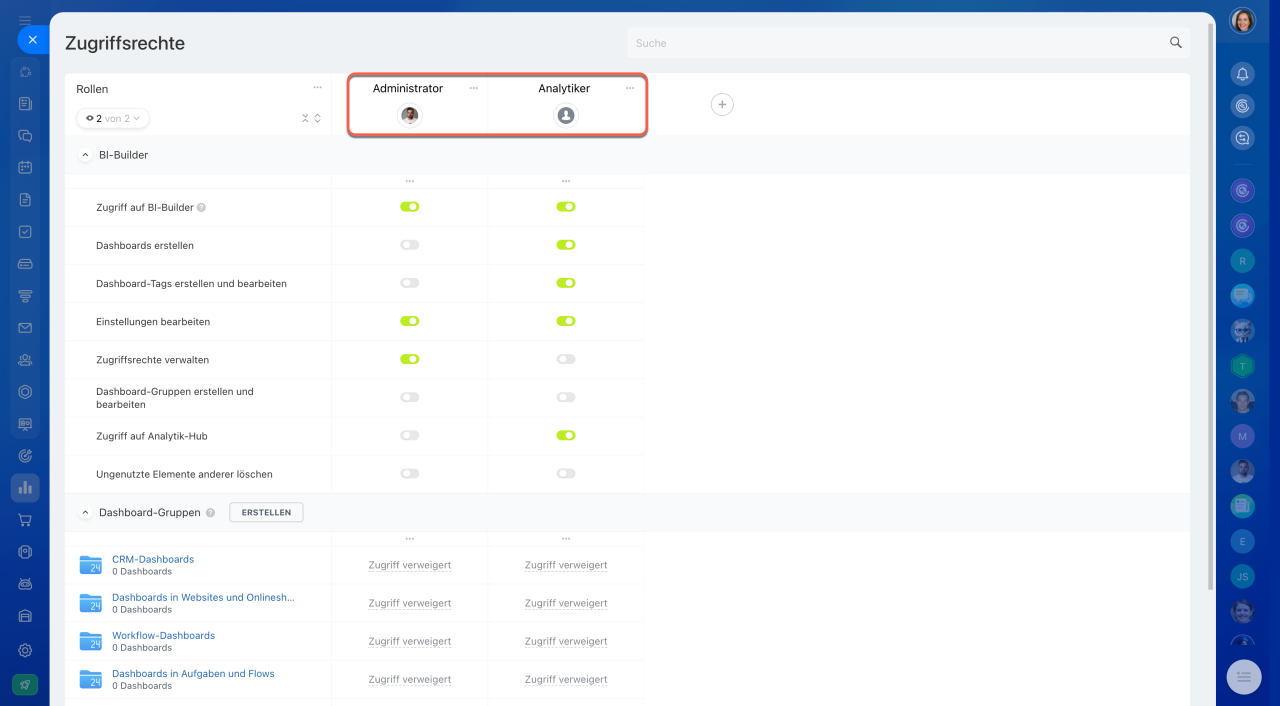This screenshot has height=706, width=1280.
Task: Disable Einstellungen bearbeiten for Analytiker
Action: click(566, 321)
